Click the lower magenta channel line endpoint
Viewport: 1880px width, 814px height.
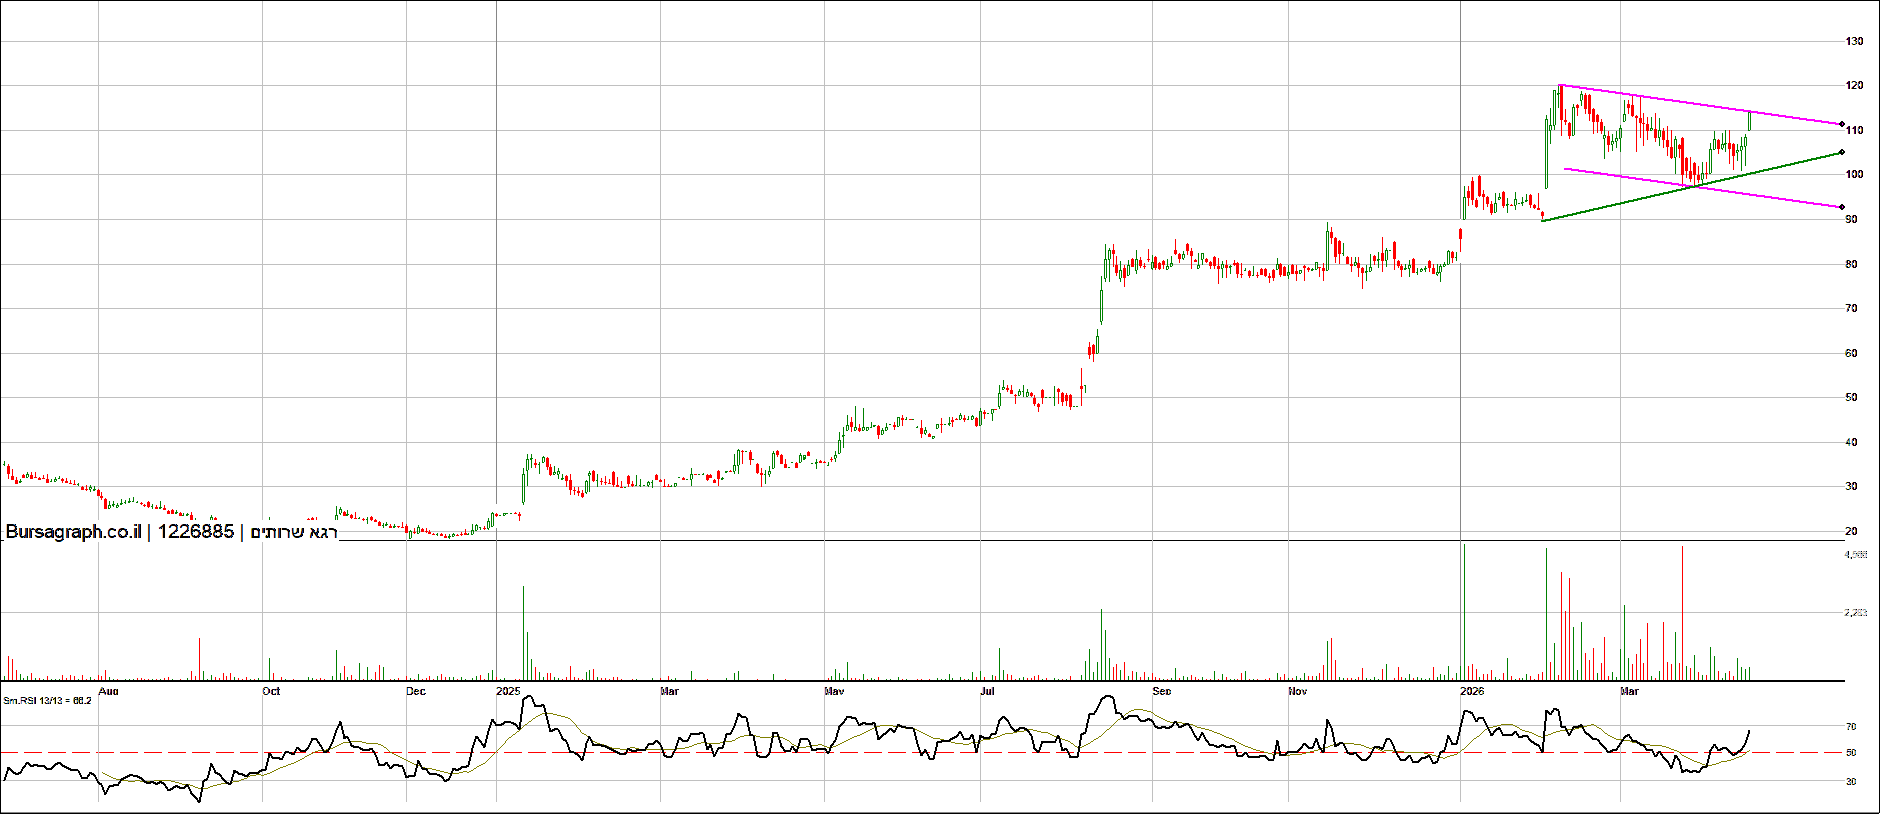tap(1842, 207)
